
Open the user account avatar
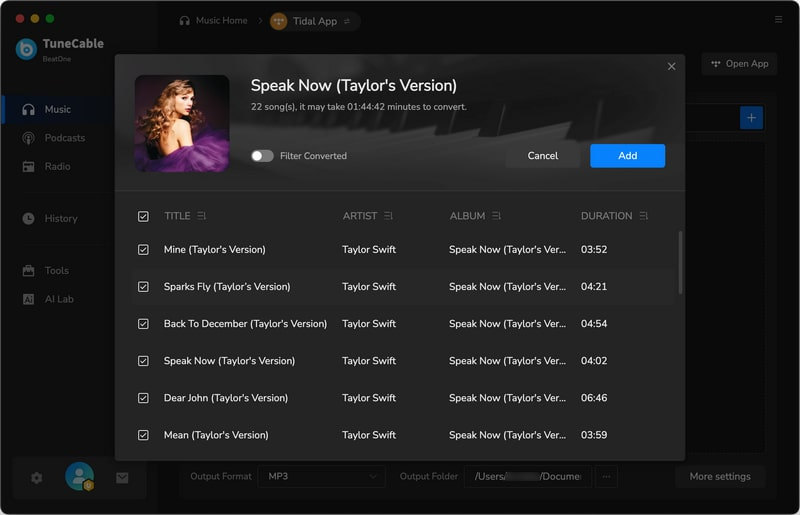(x=80, y=476)
